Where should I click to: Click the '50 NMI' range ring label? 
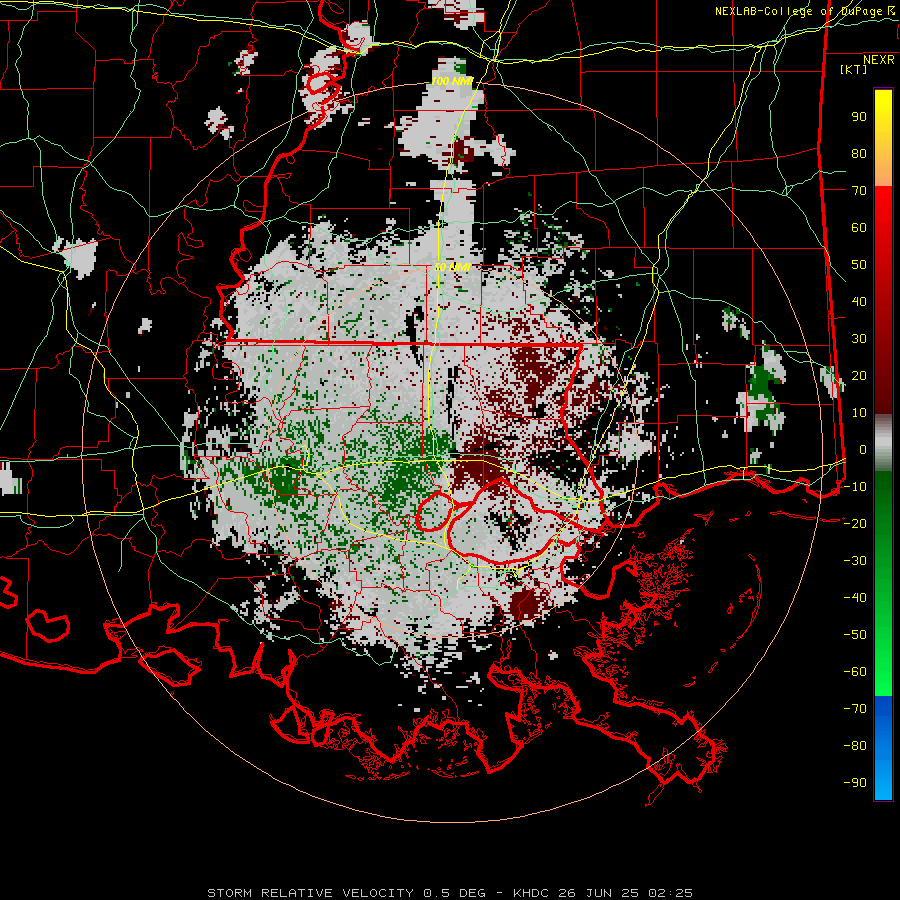[452, 267]
